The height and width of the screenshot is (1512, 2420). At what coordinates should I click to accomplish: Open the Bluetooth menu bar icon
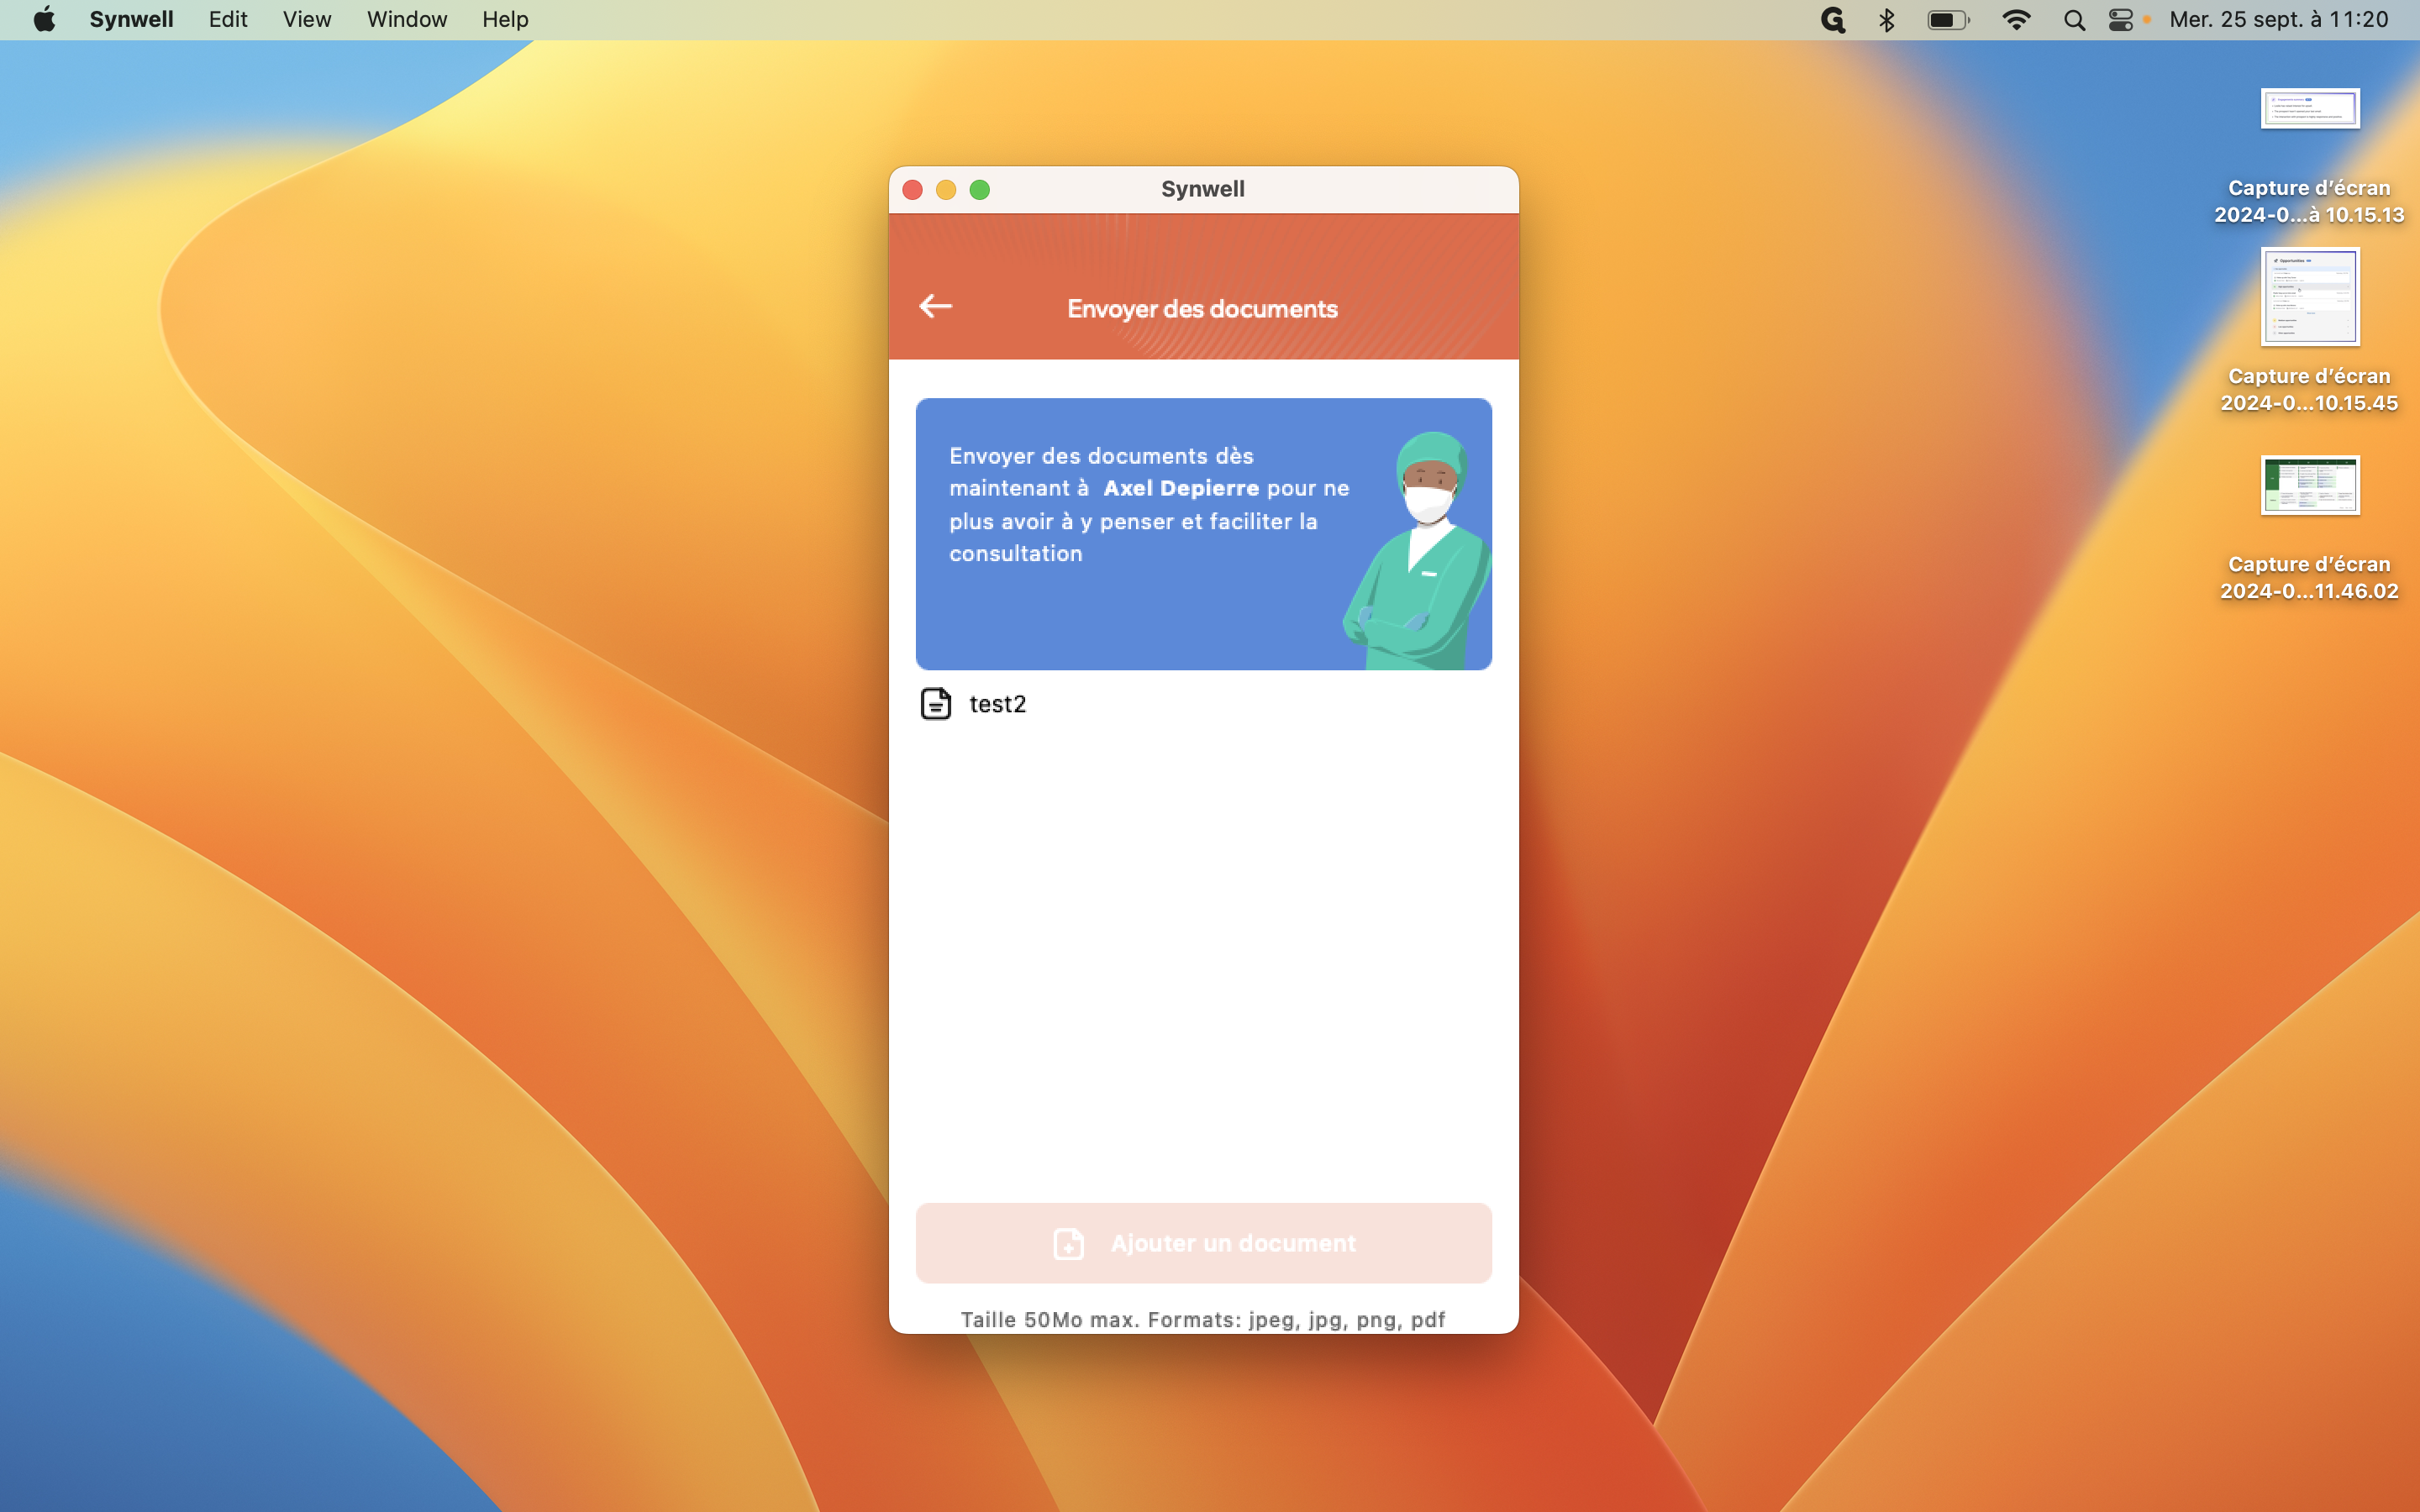click(x=1886, y=19)
